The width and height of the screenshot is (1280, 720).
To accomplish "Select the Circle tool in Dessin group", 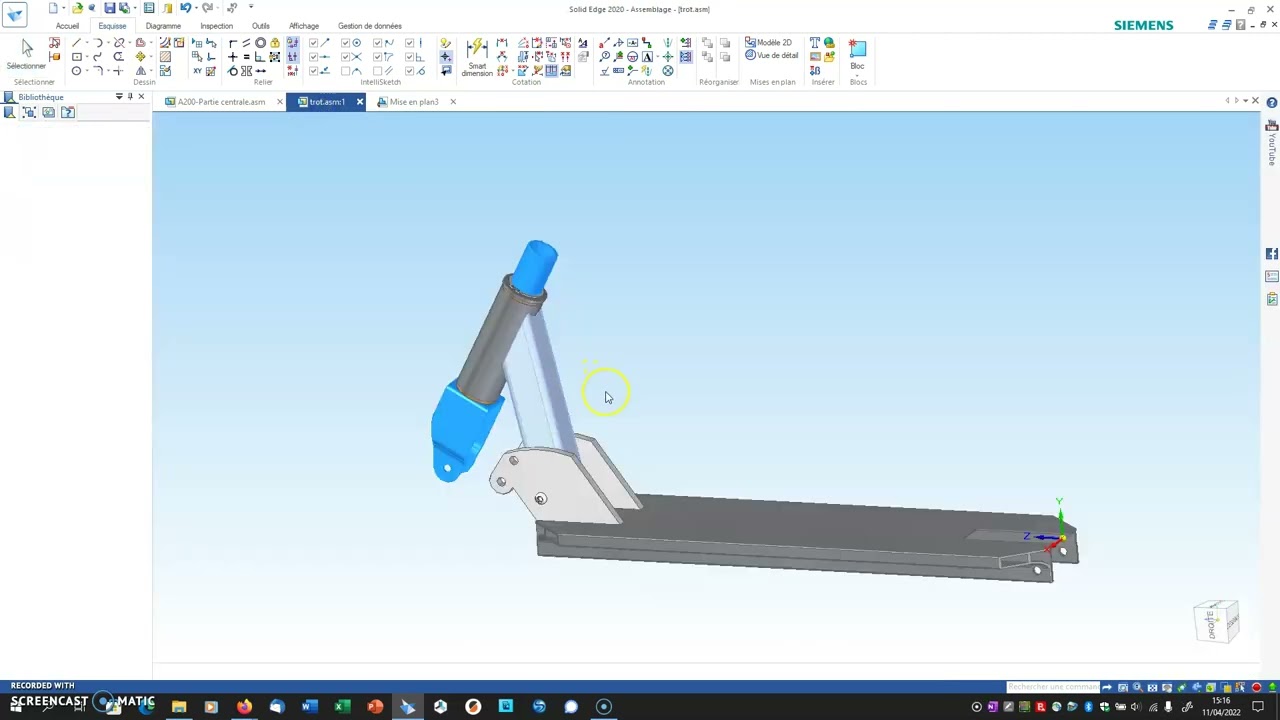I will coord(76,71).
